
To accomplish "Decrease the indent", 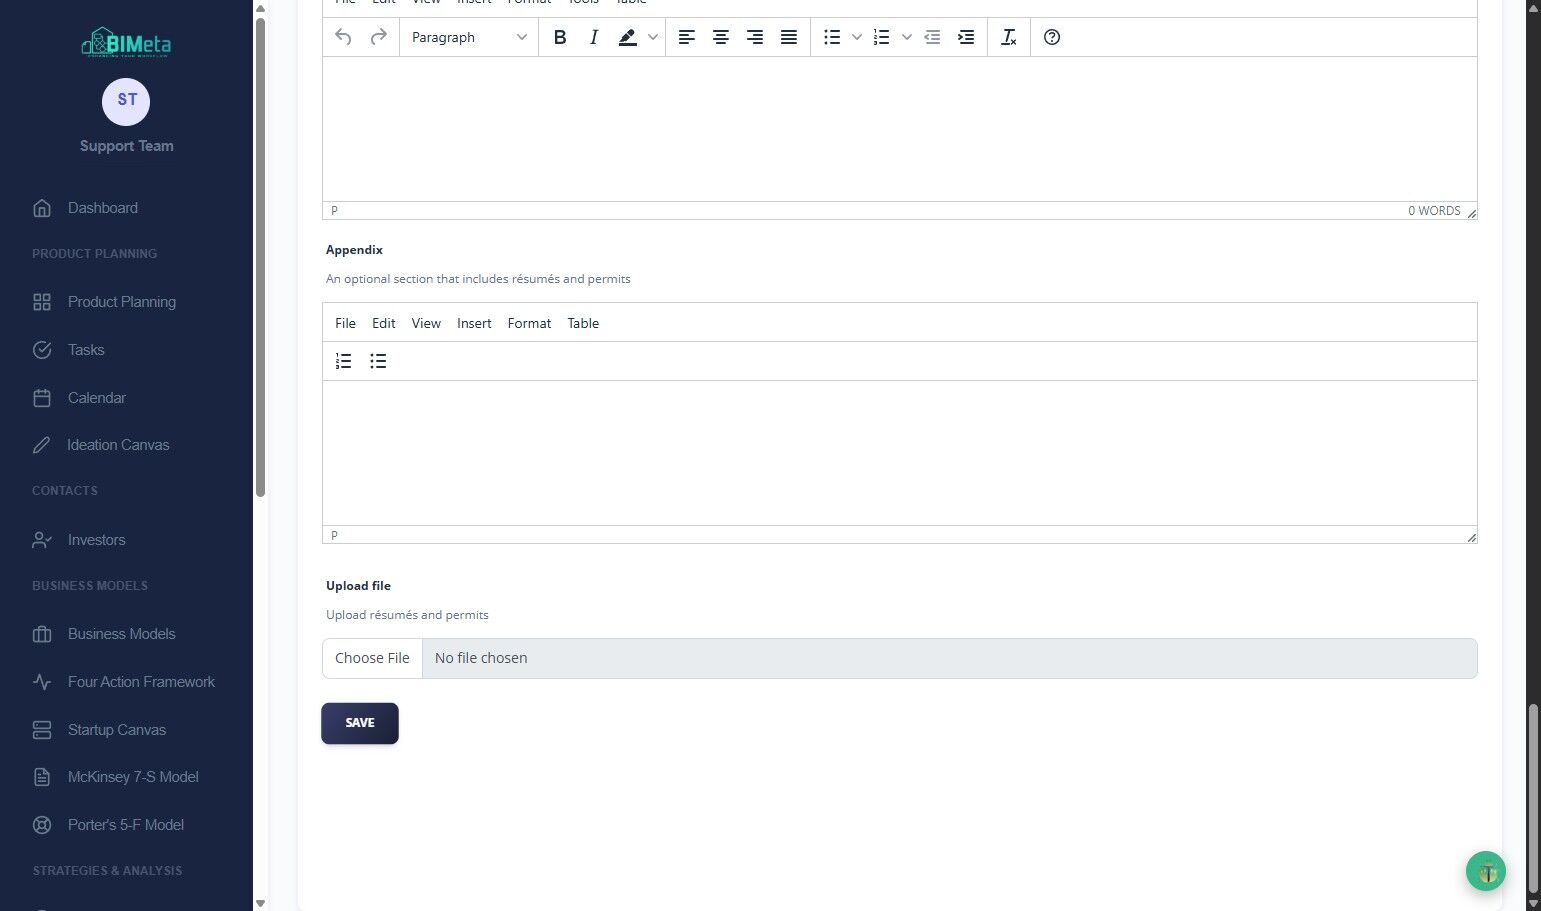I will (x=932, y=37).
